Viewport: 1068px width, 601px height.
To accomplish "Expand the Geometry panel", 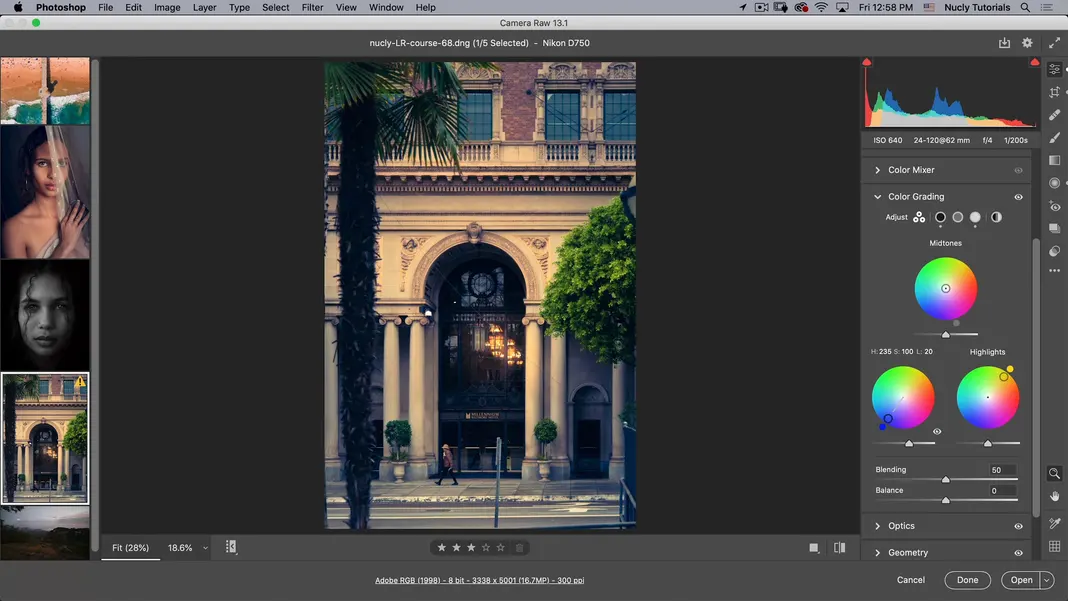I will pyautogui.click(x=877, y=553).
